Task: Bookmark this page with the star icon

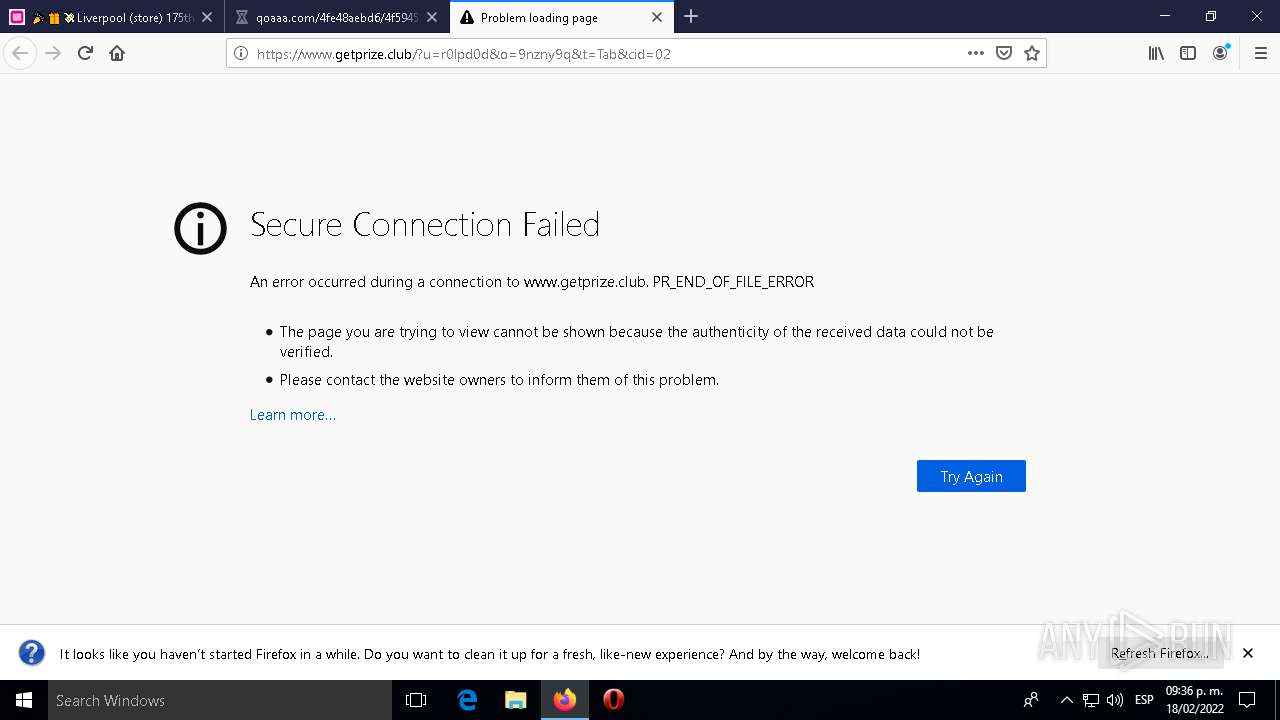Action: pos(1032,54)
